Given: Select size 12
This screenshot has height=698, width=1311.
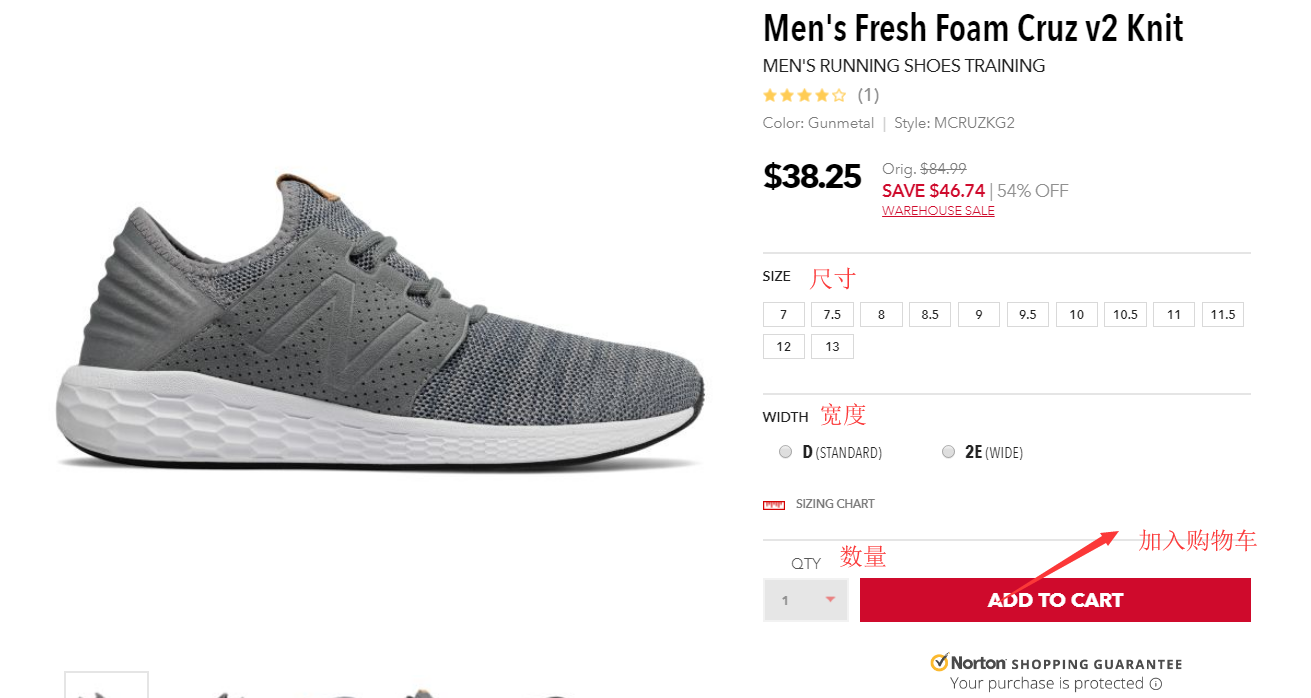Looking at the screenshot, I should tap(783, 347).
